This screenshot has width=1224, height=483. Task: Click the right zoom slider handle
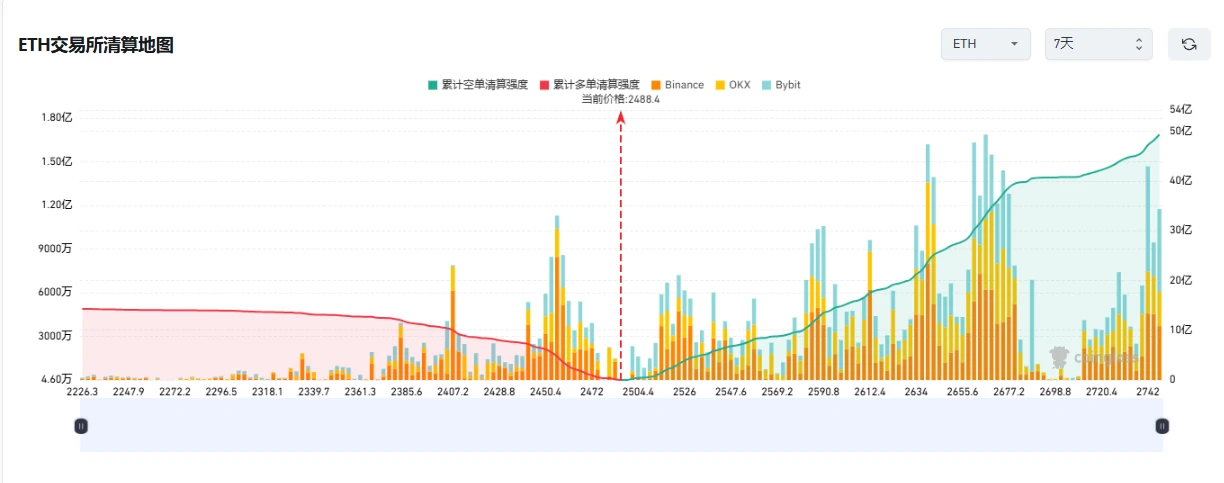[x=1162, y=426]
